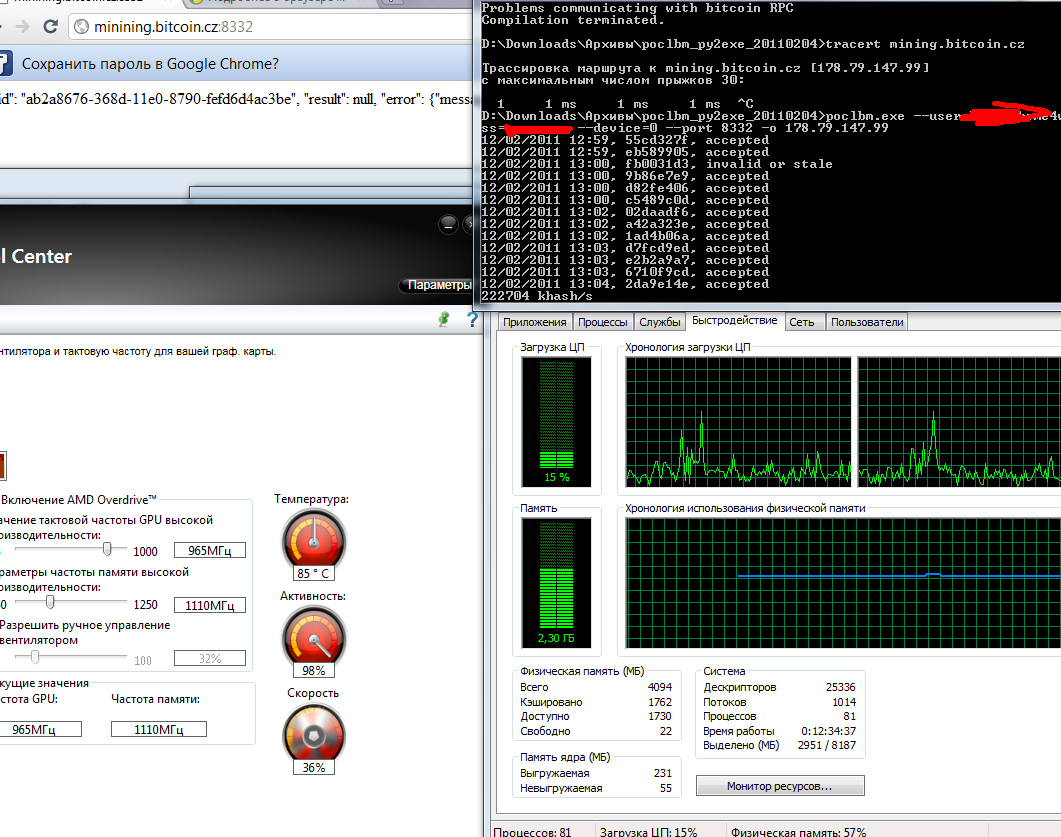This screenshot has height=837, width=1061.
Task: Click the current Частота памяти 1110МГц box
Action: point(159,729)
